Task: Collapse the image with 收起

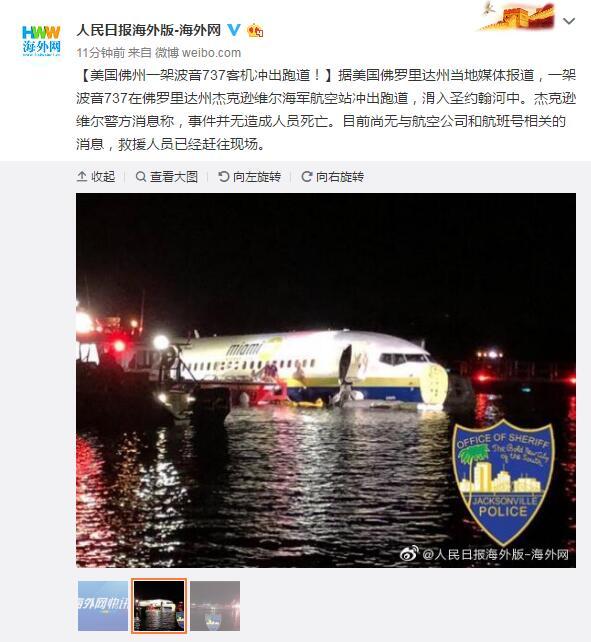Action: click(x=96, y=176)
